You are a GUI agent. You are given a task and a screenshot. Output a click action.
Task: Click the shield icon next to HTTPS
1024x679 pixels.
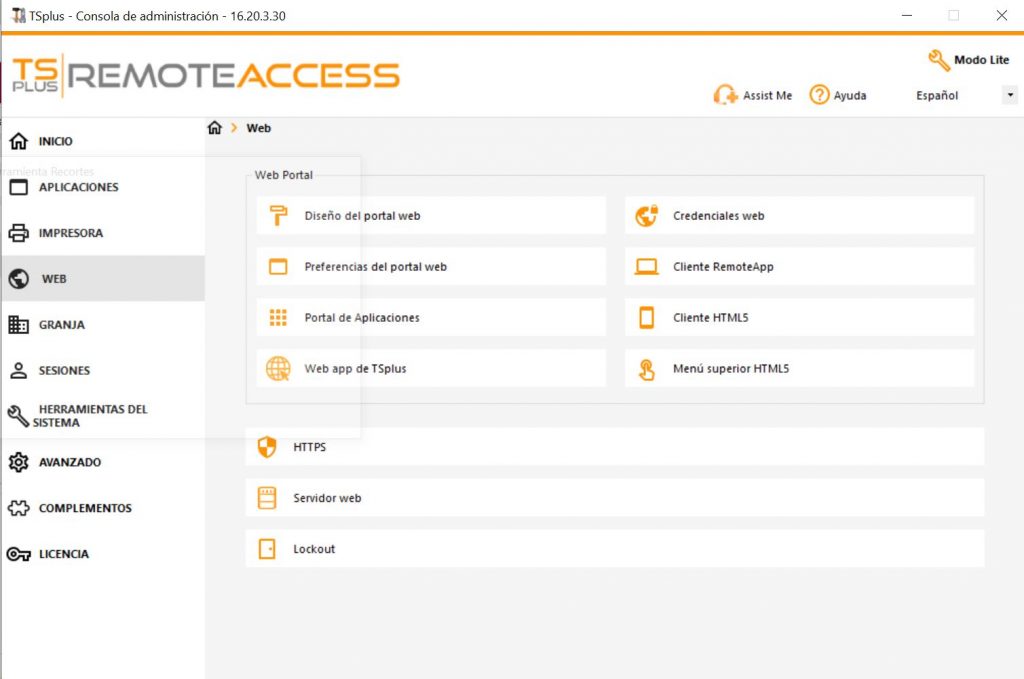point(267,447)
